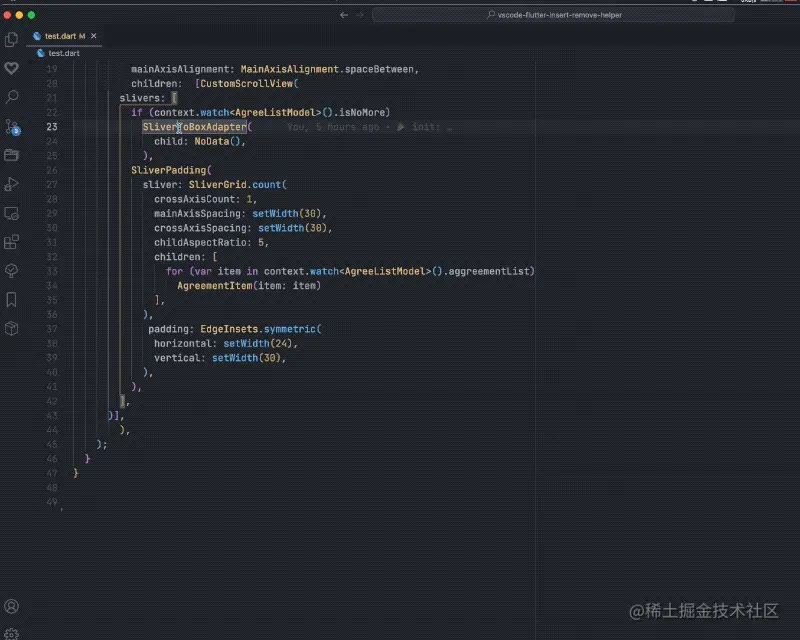Screen dimensions: 800x640
Task: Open the vscode-flutter-insert-remove-helper command center
Action: 555,15
